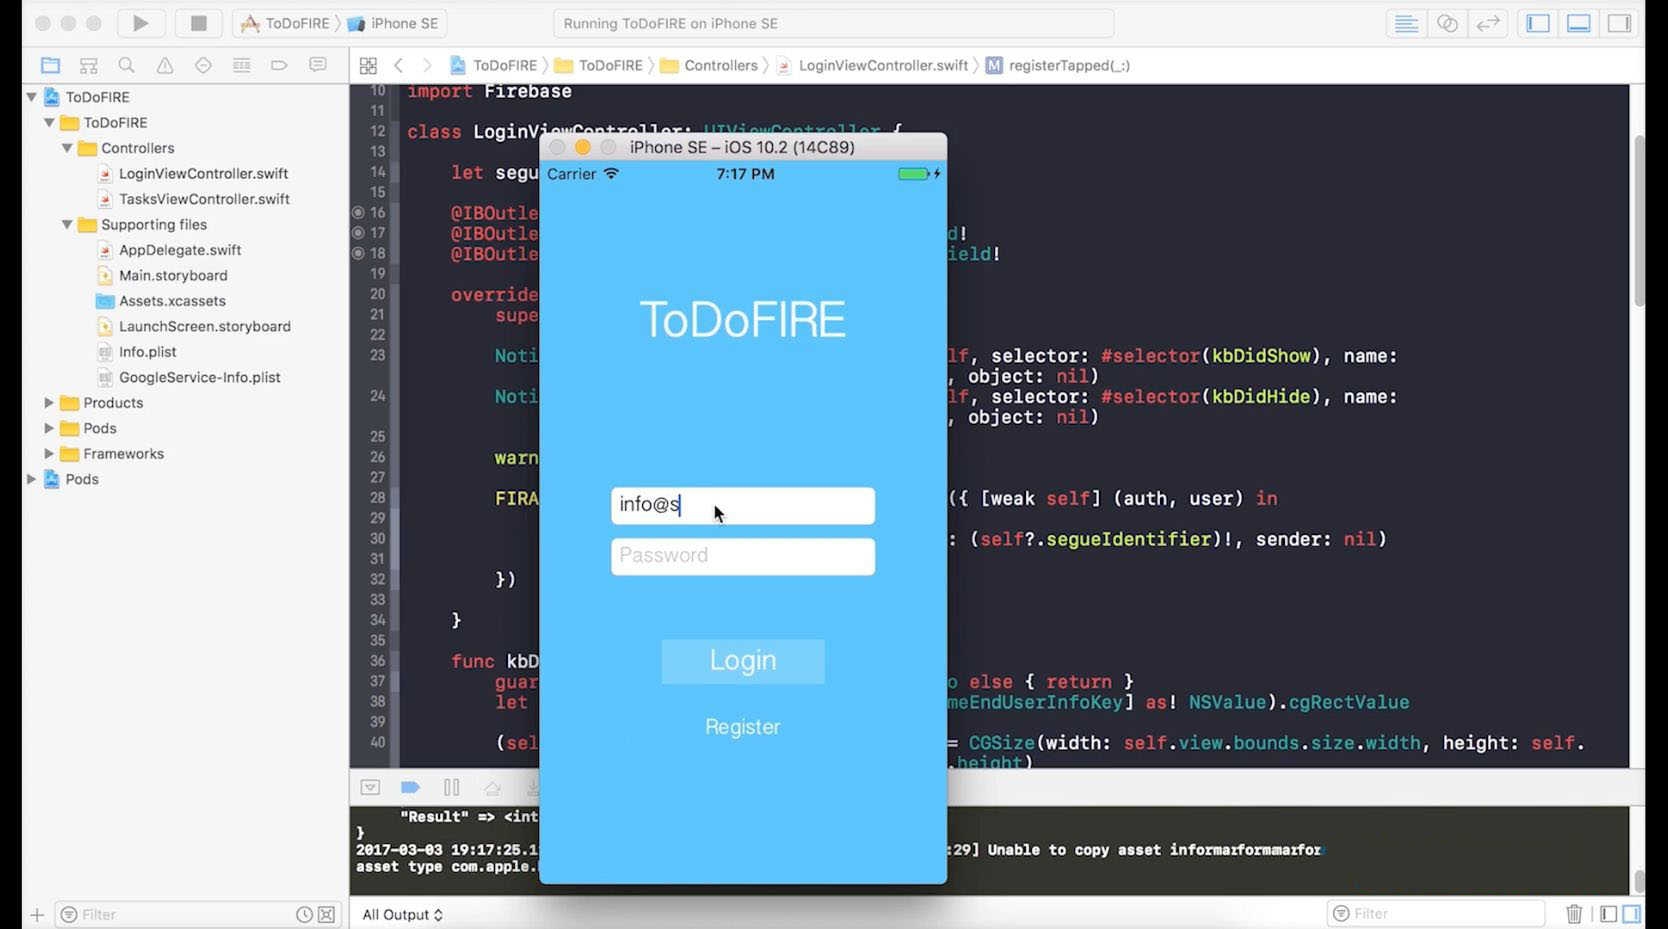
Task: Open the All Output dropdown
Action: click(x=402, y=914)
